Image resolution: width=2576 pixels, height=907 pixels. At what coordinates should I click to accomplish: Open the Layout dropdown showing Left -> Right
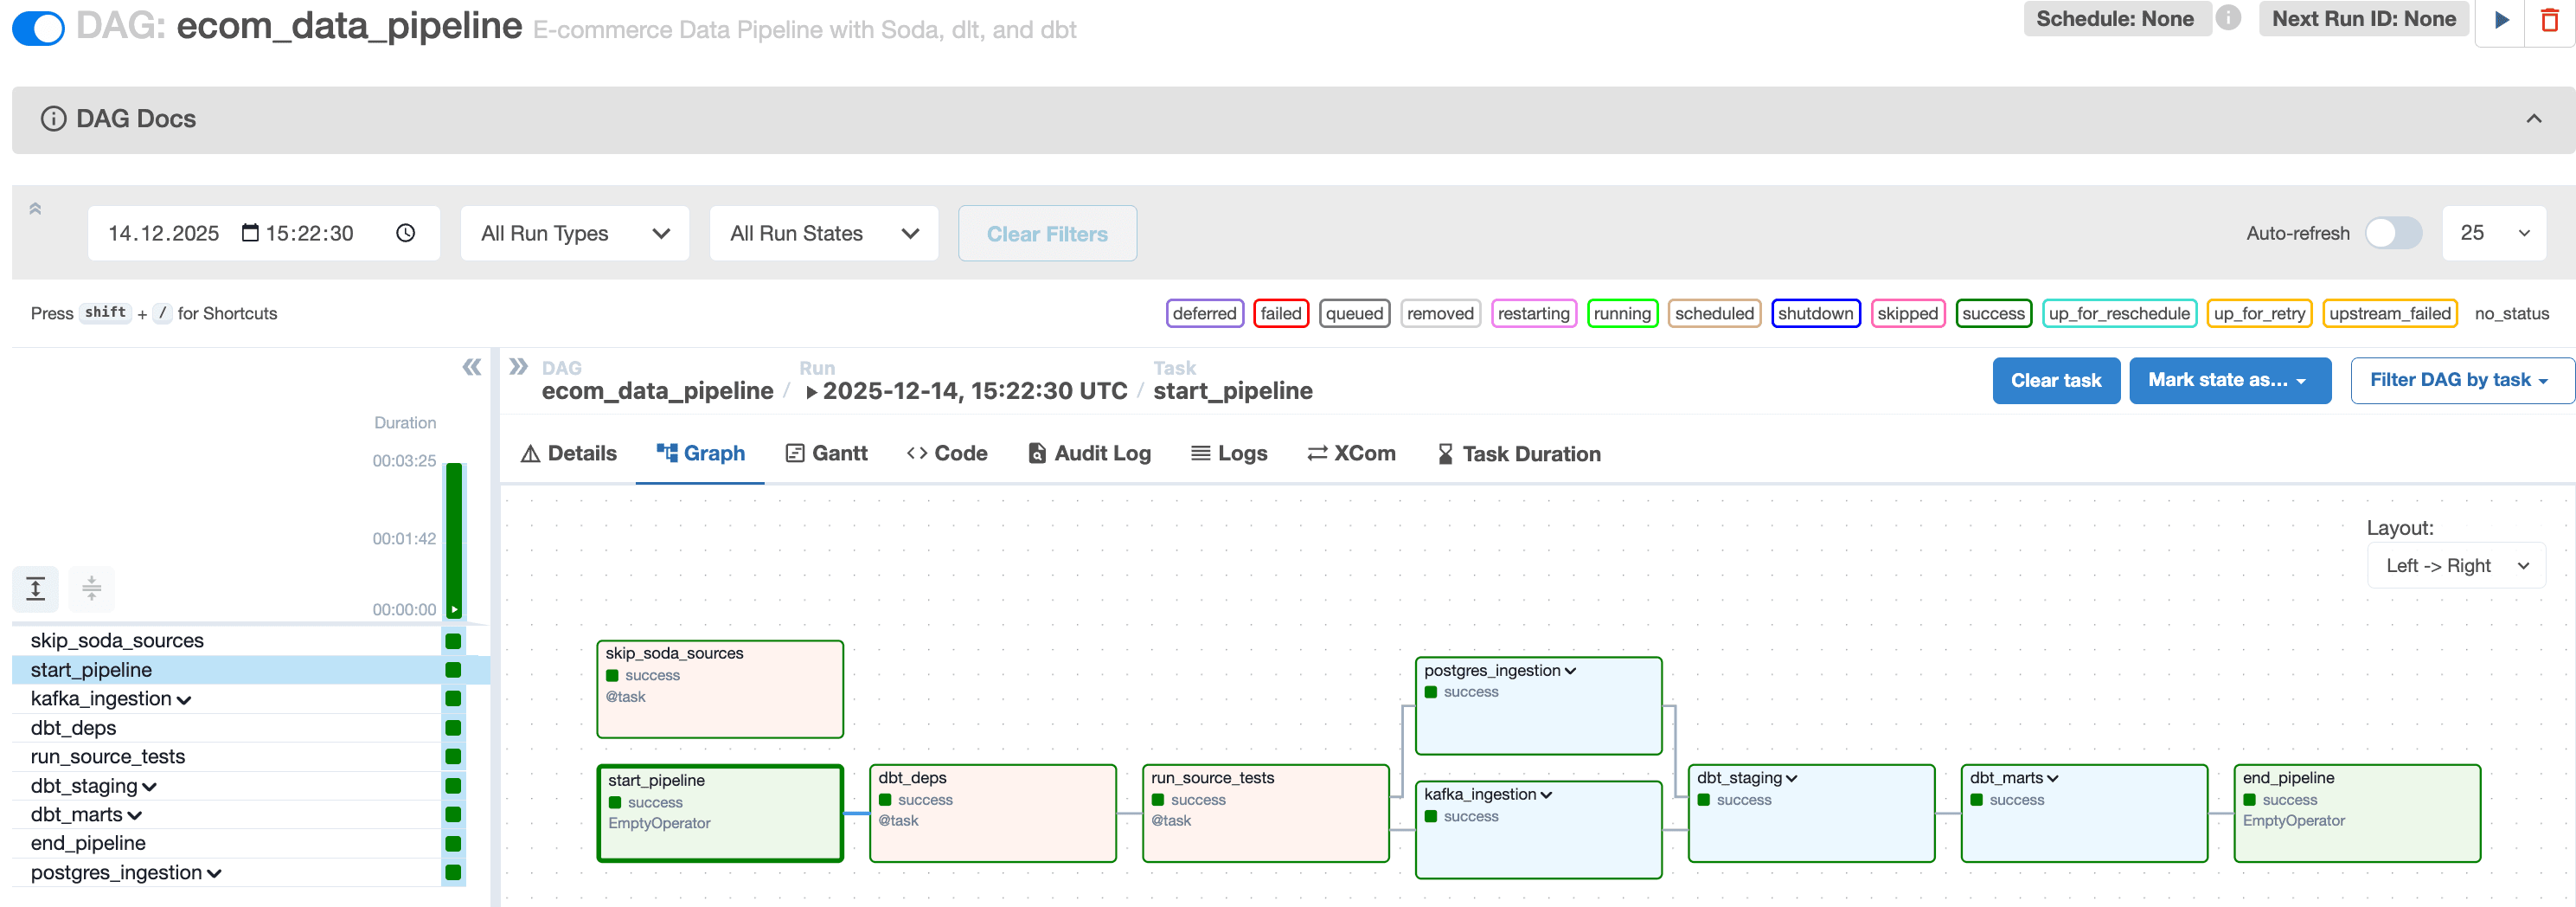[2456, 565]
